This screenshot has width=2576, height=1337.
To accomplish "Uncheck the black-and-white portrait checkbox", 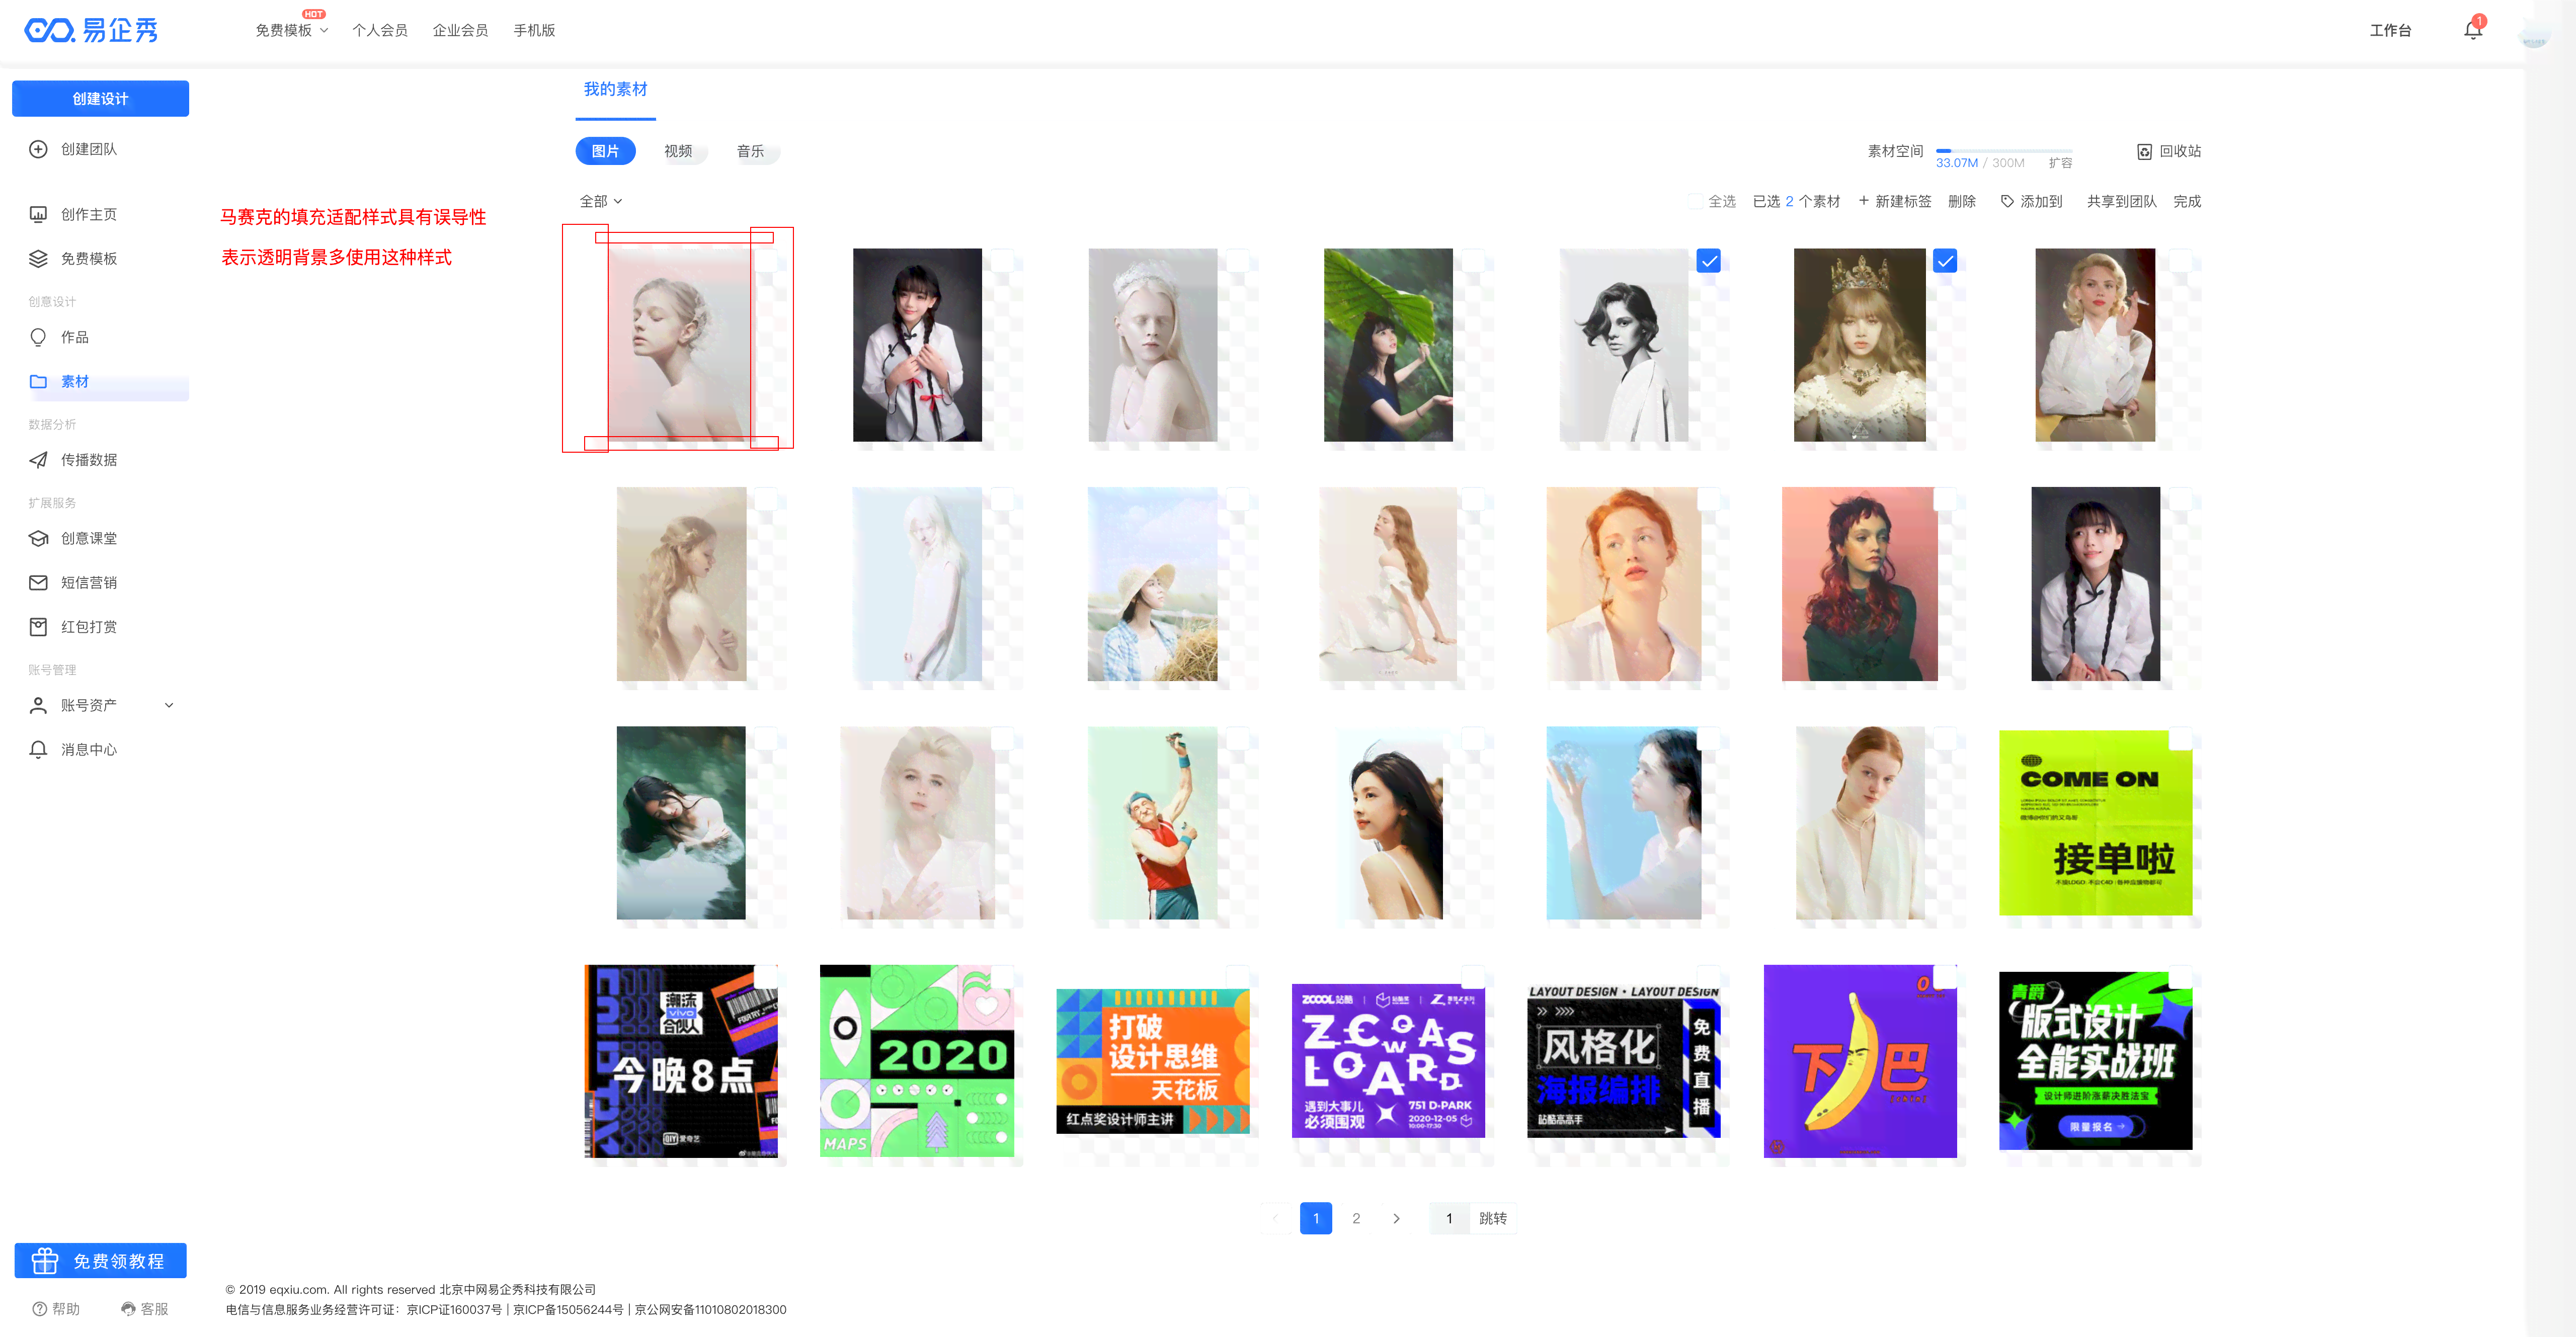I will [x=1709, y=261].
